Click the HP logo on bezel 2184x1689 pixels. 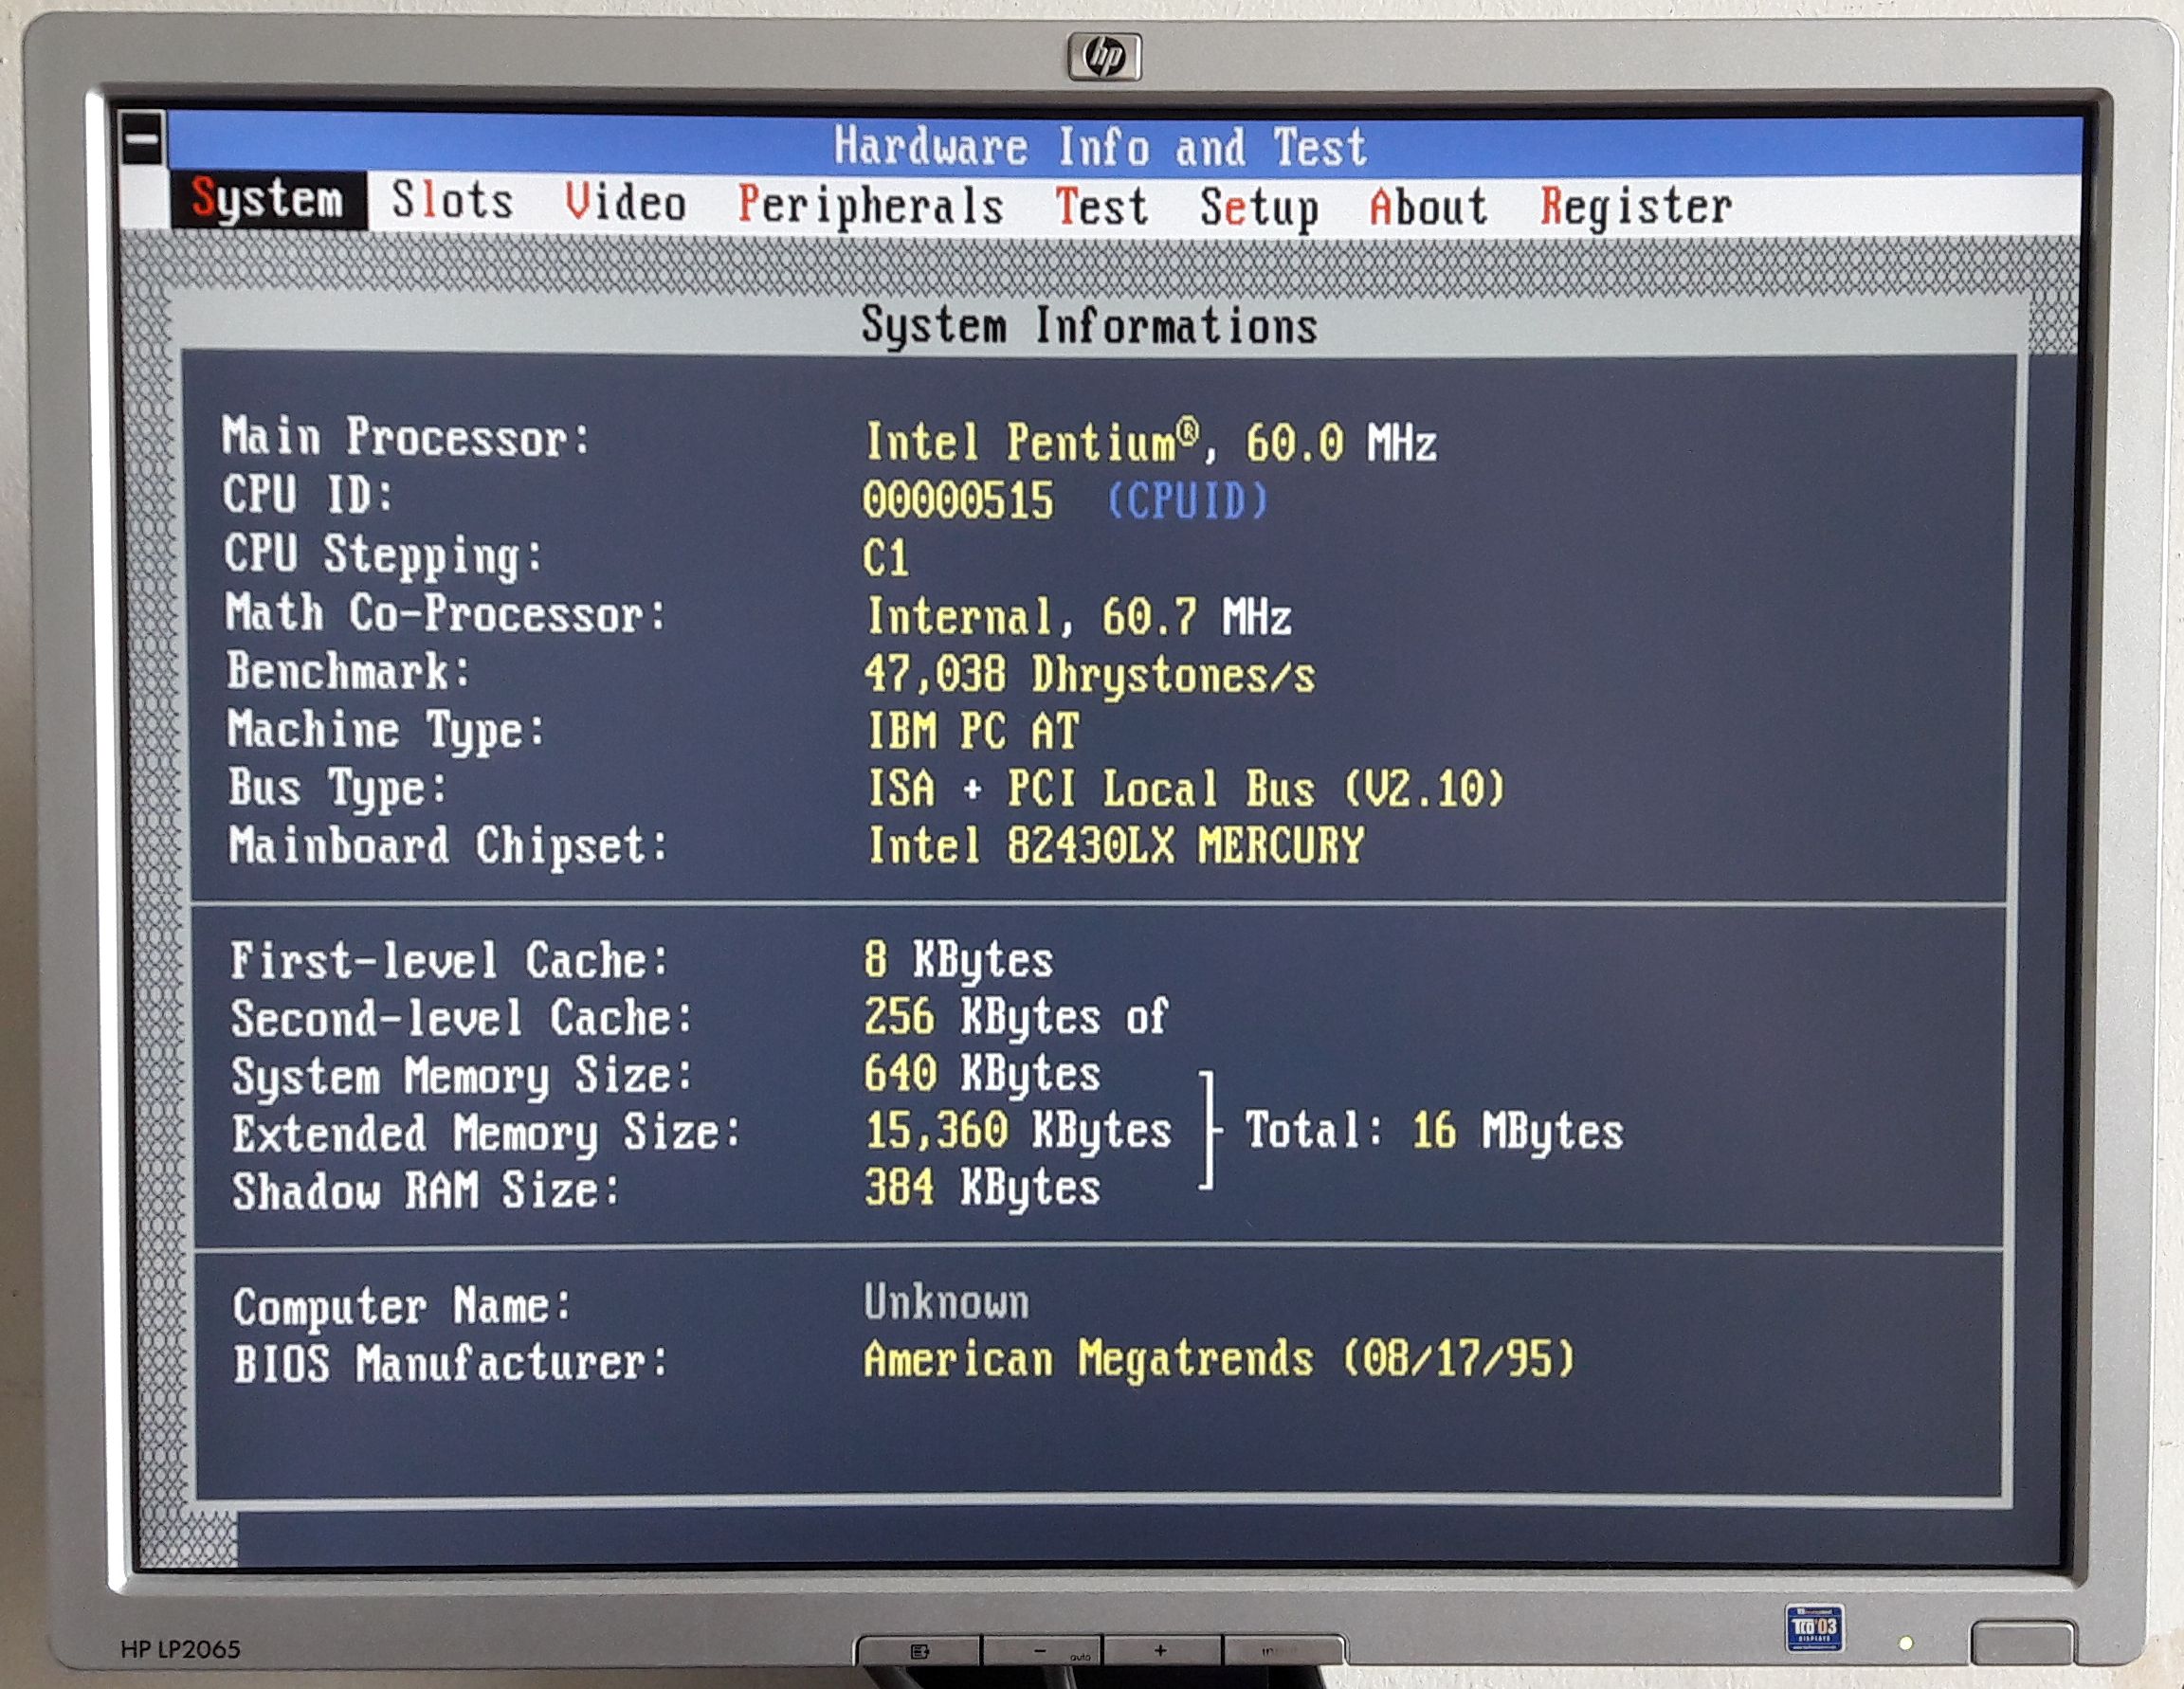pos(1104,57)
